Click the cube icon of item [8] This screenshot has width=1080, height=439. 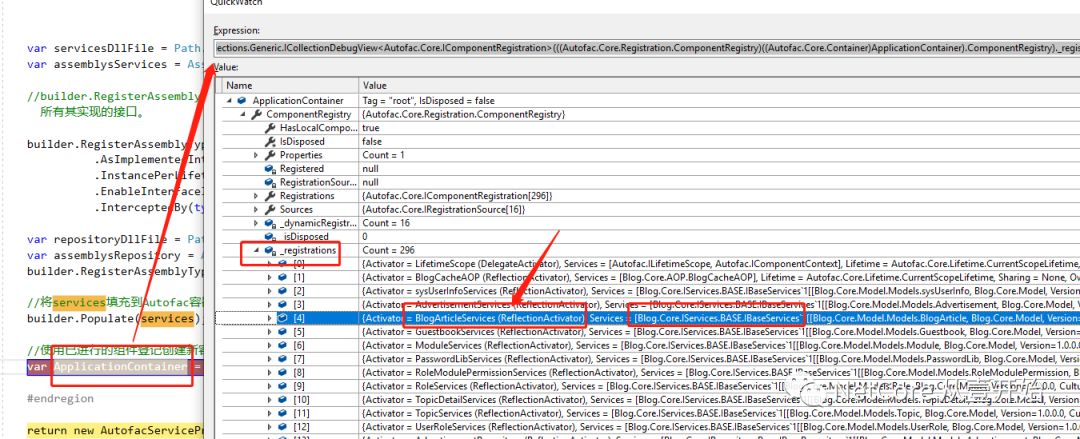tap(282, 372)
